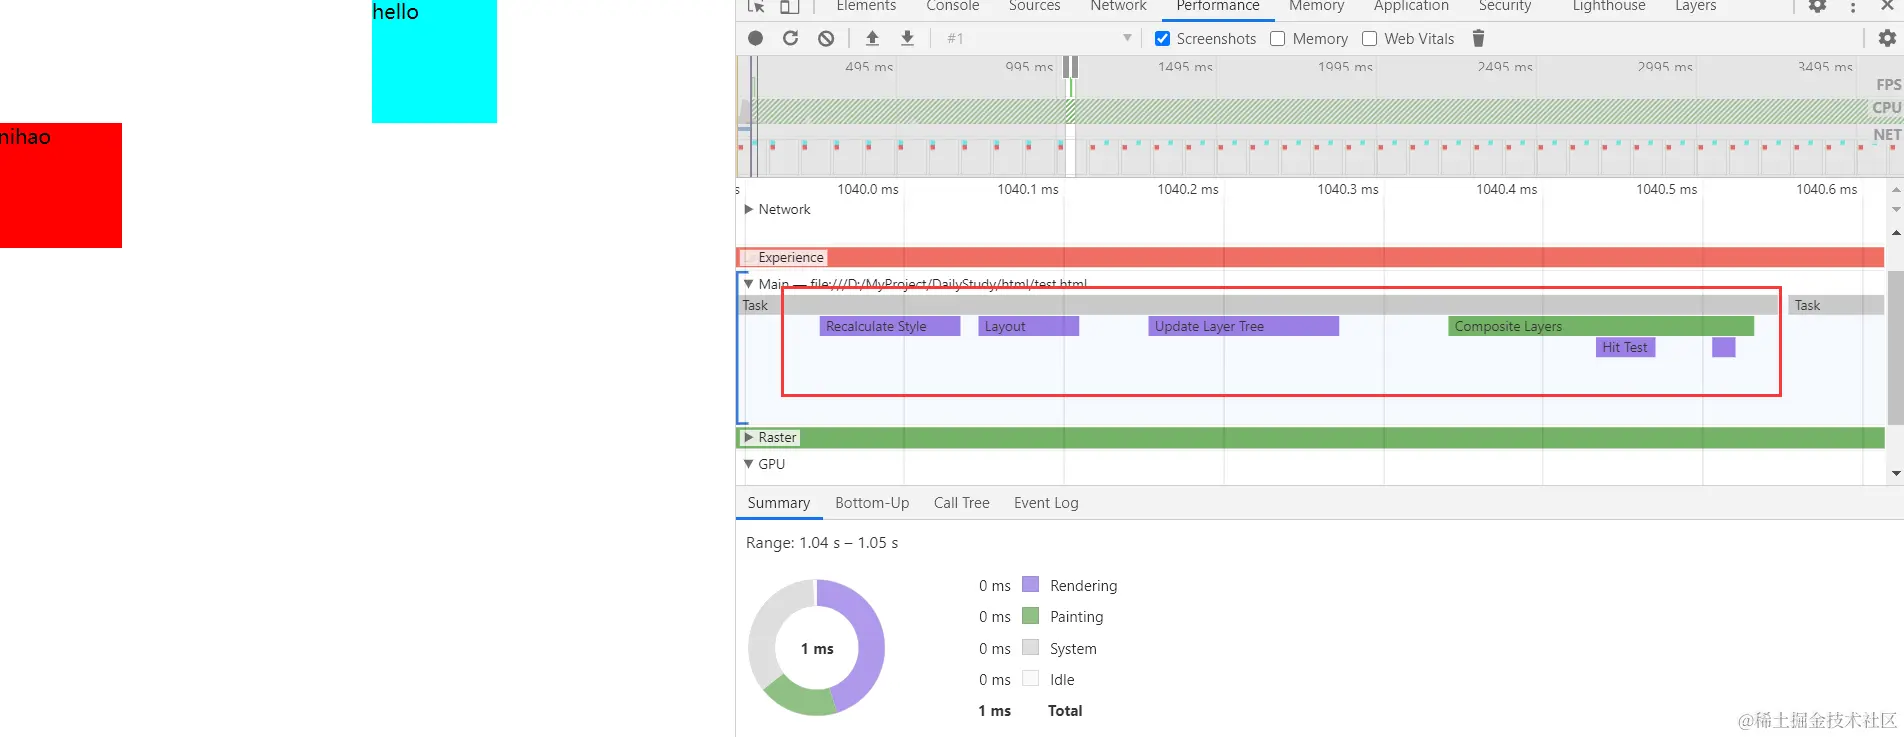Viewport: 1904px width, 737px height.
Task: Toggle the device toolbar icon
Action: [790, 6]
